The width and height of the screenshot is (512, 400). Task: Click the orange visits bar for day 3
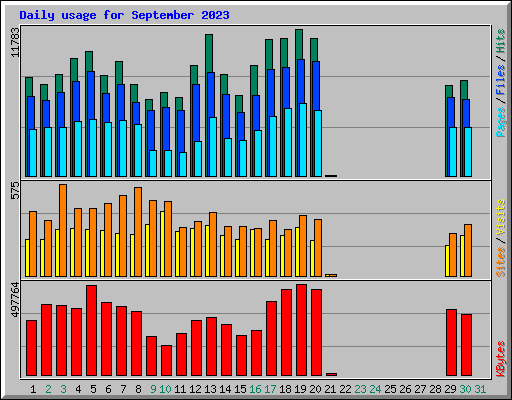(x=63, y=230)
